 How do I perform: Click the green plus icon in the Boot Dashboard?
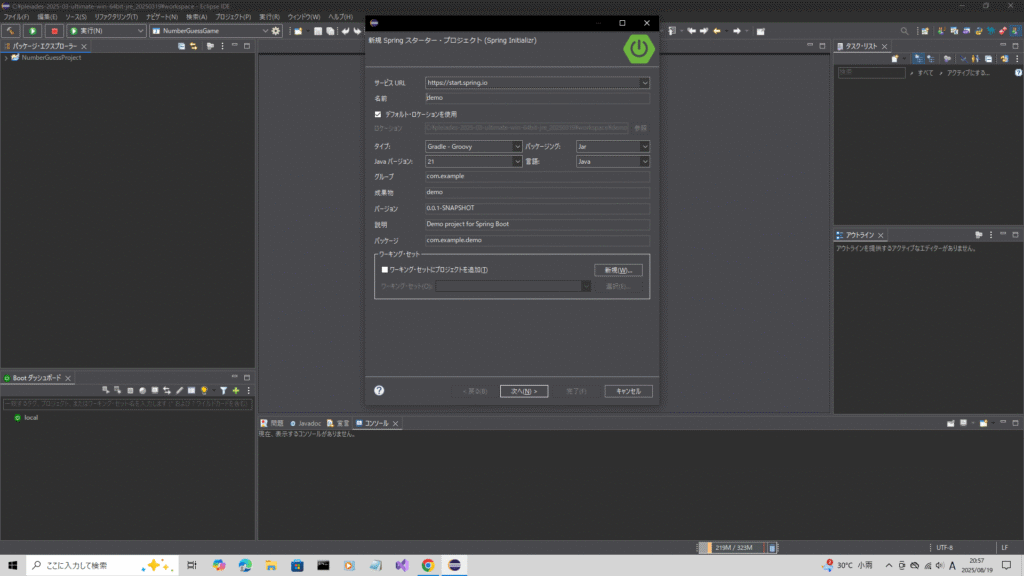point(236,391)
